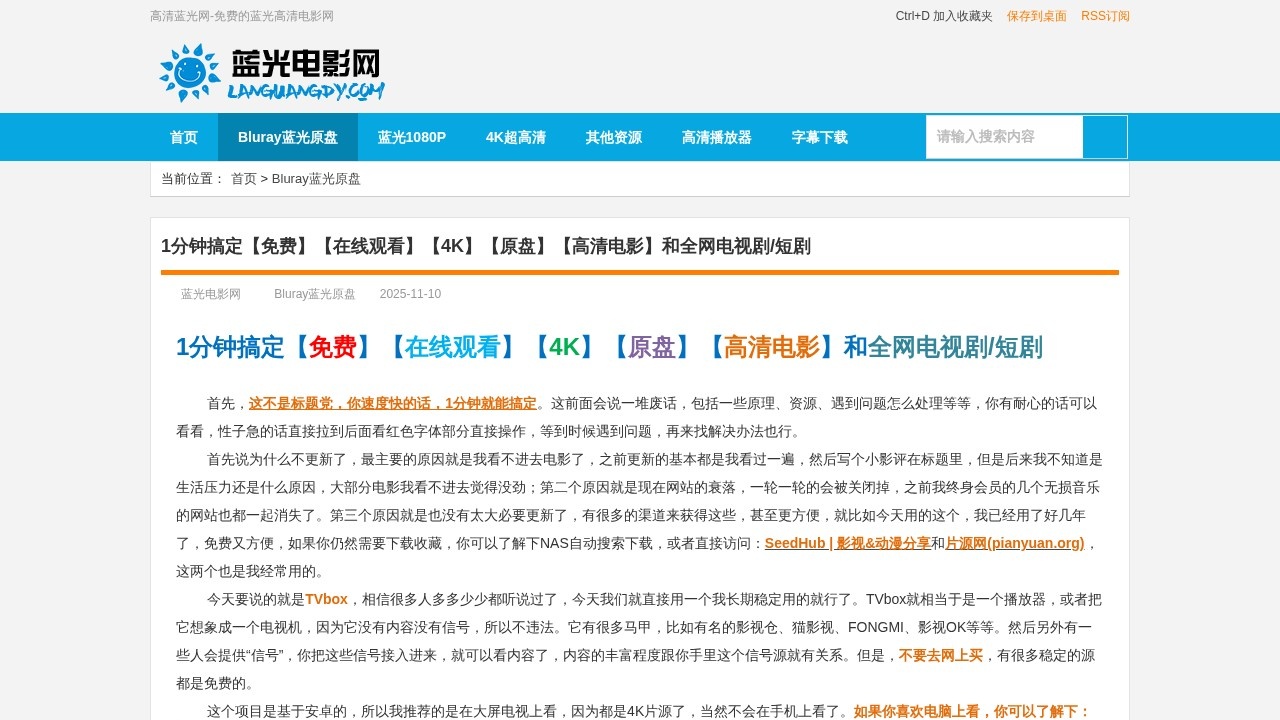Open Bluray蓝光原盘 from the breadcrumb
This screenshot has width=1280, height=720.
[317, 178]
